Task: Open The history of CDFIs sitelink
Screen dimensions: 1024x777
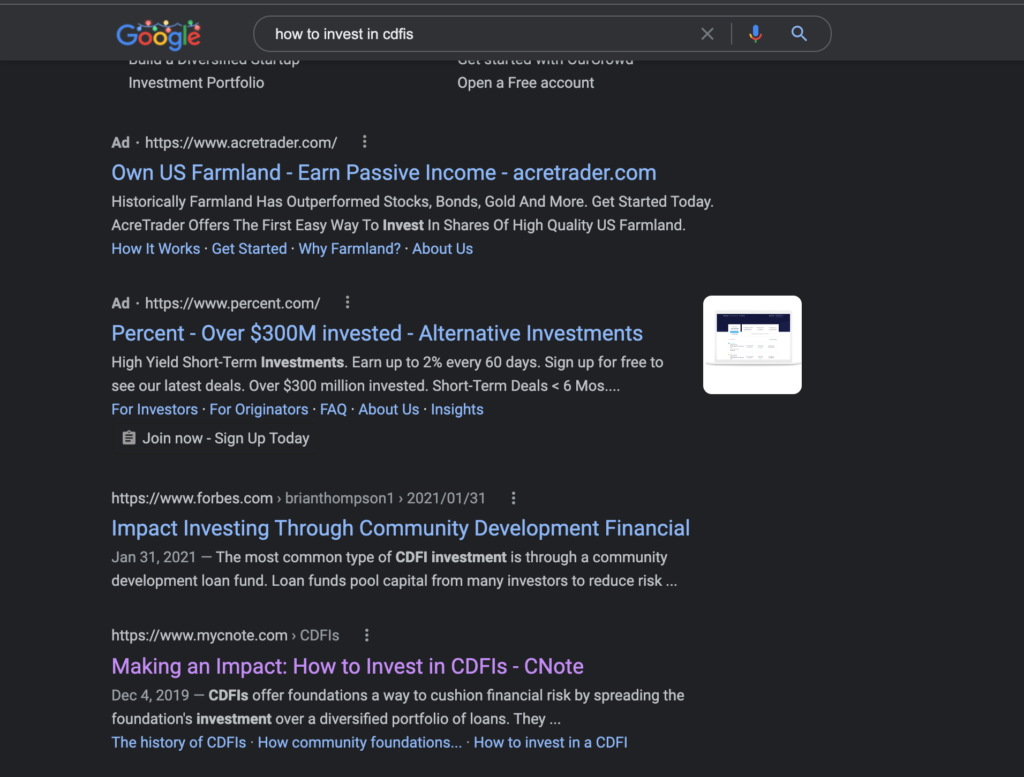Action: click(180, 742)
